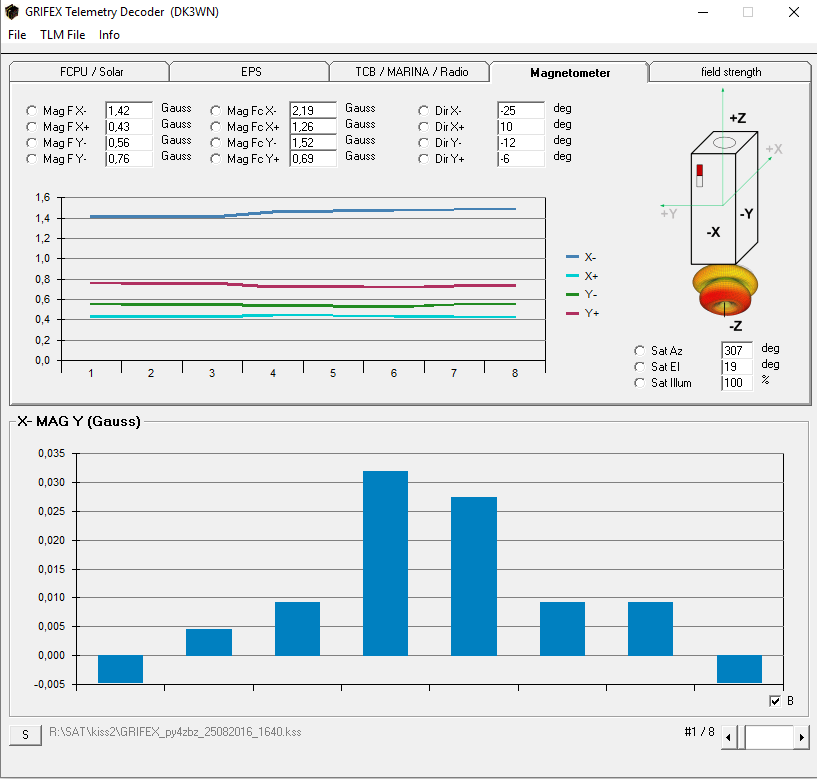Switch to the field strength tab
This screenshot has width=817, height=779.
[730, 72]
